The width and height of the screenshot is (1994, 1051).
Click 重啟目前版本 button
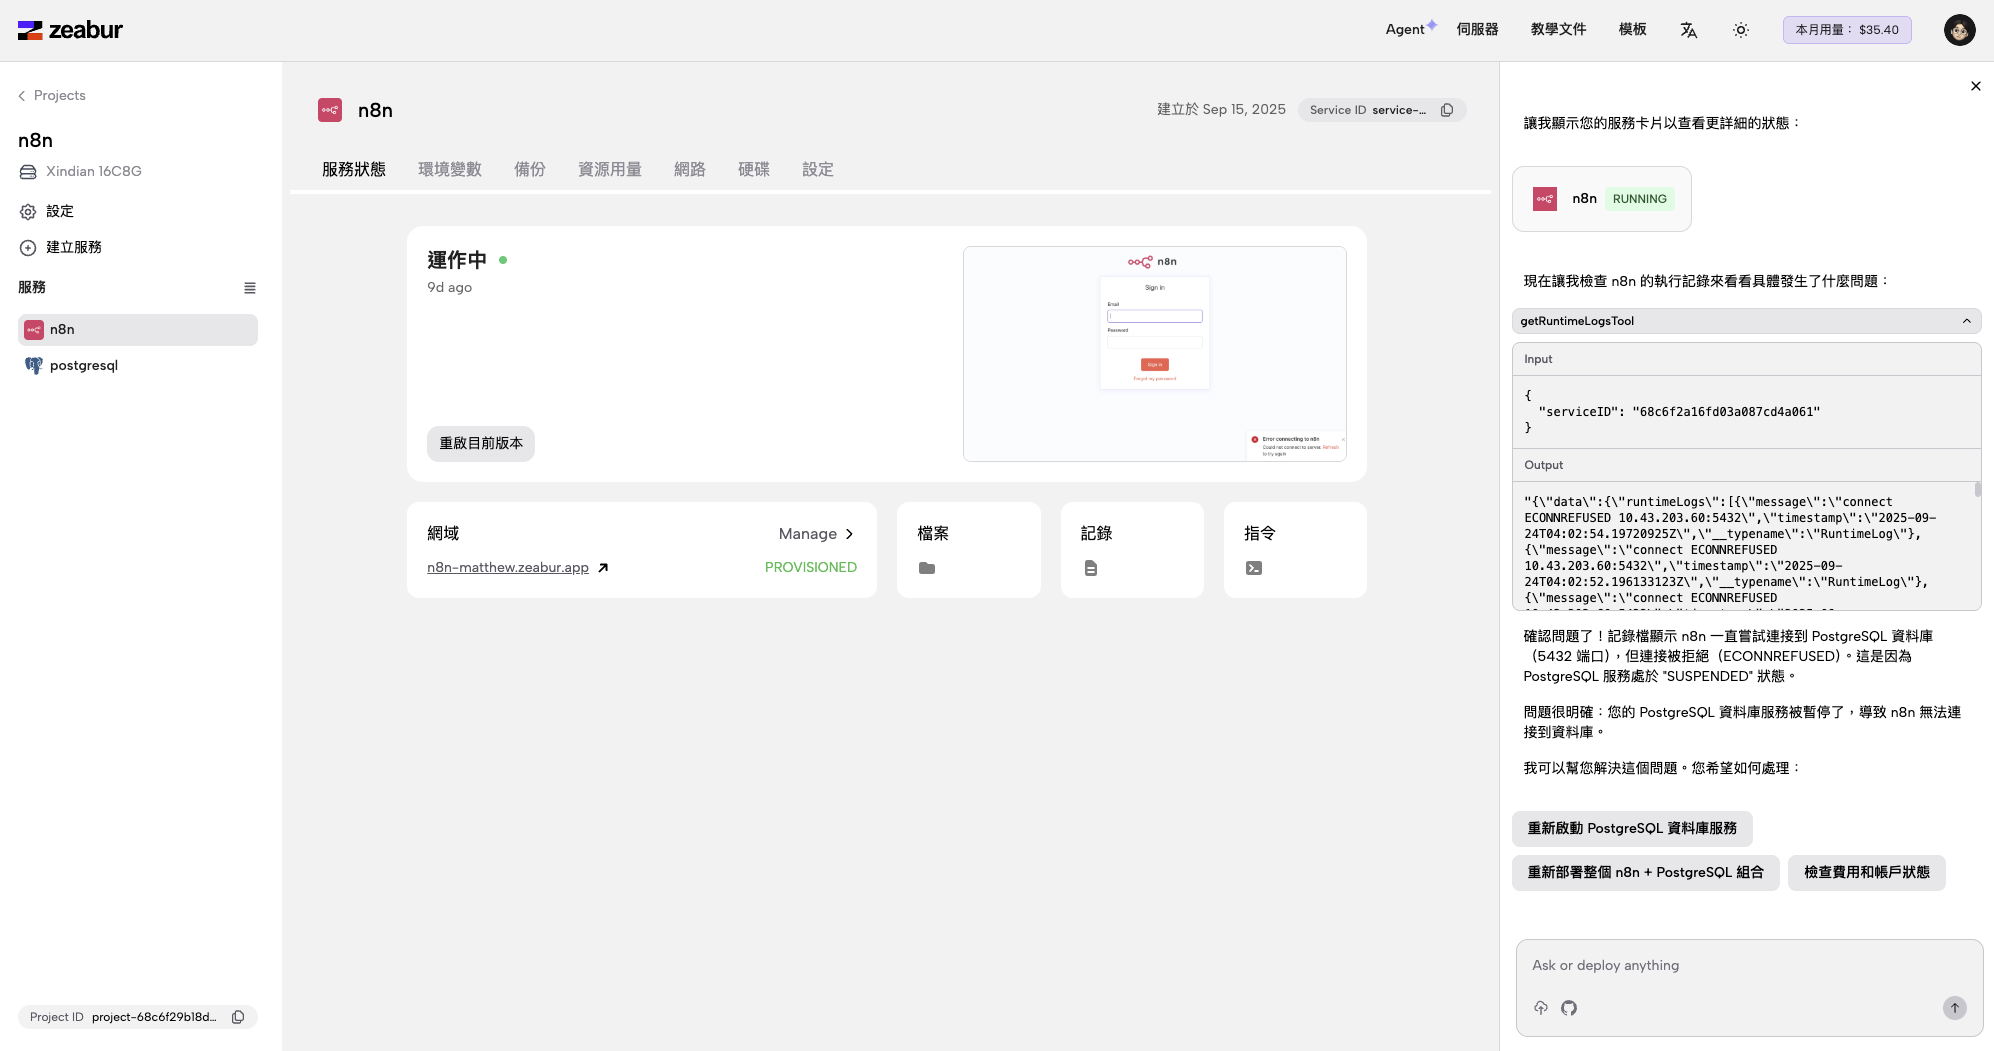click(x=481, y=444)
